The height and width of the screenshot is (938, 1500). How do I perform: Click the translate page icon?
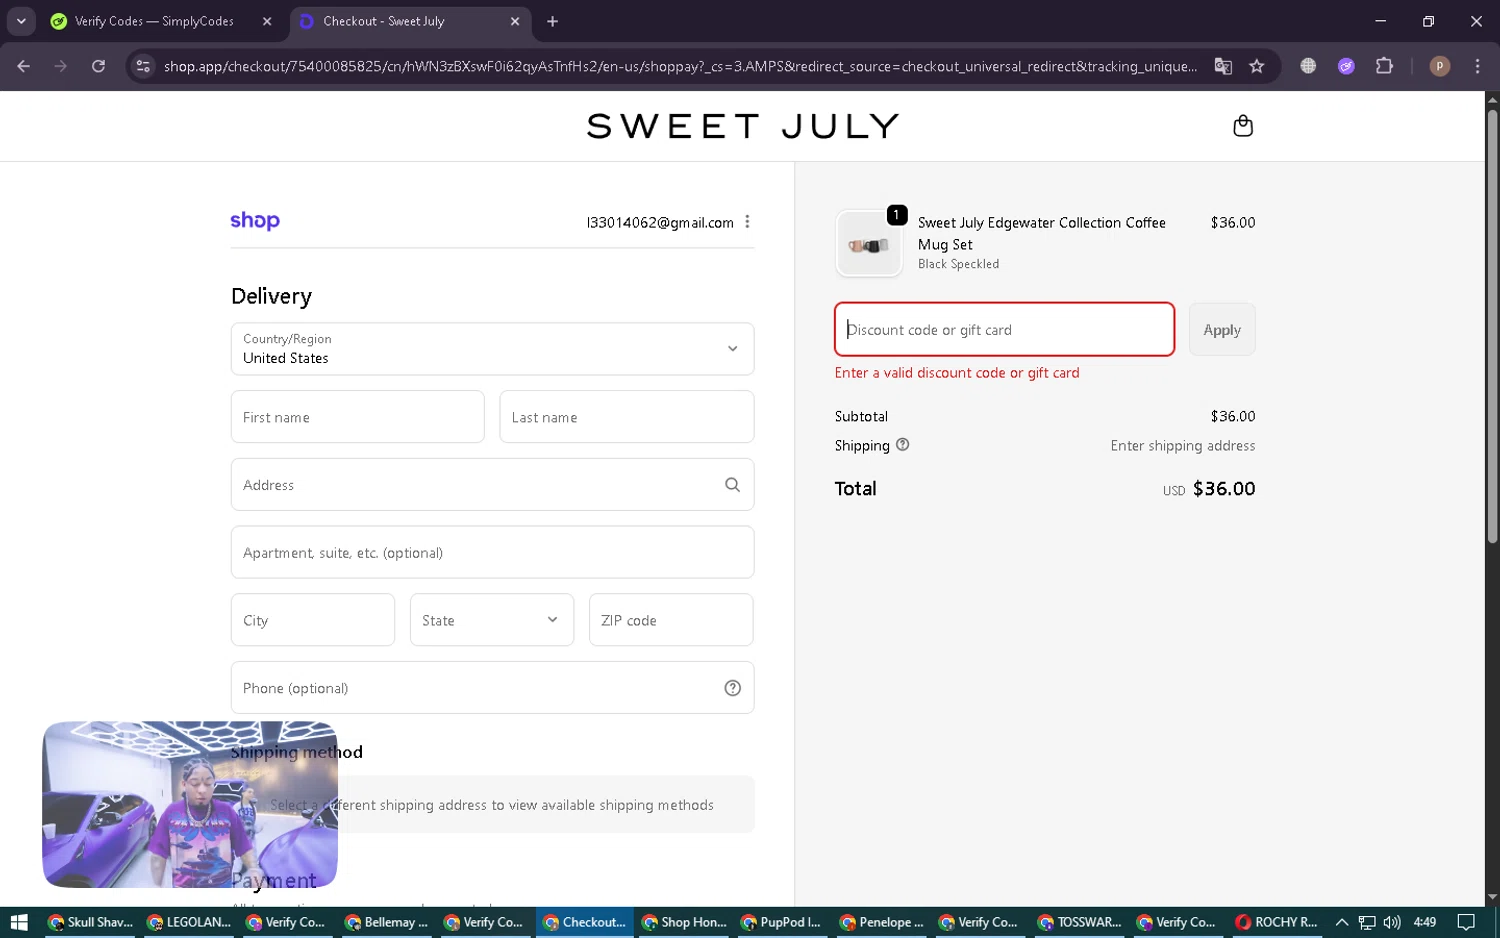pos(1223,66)
